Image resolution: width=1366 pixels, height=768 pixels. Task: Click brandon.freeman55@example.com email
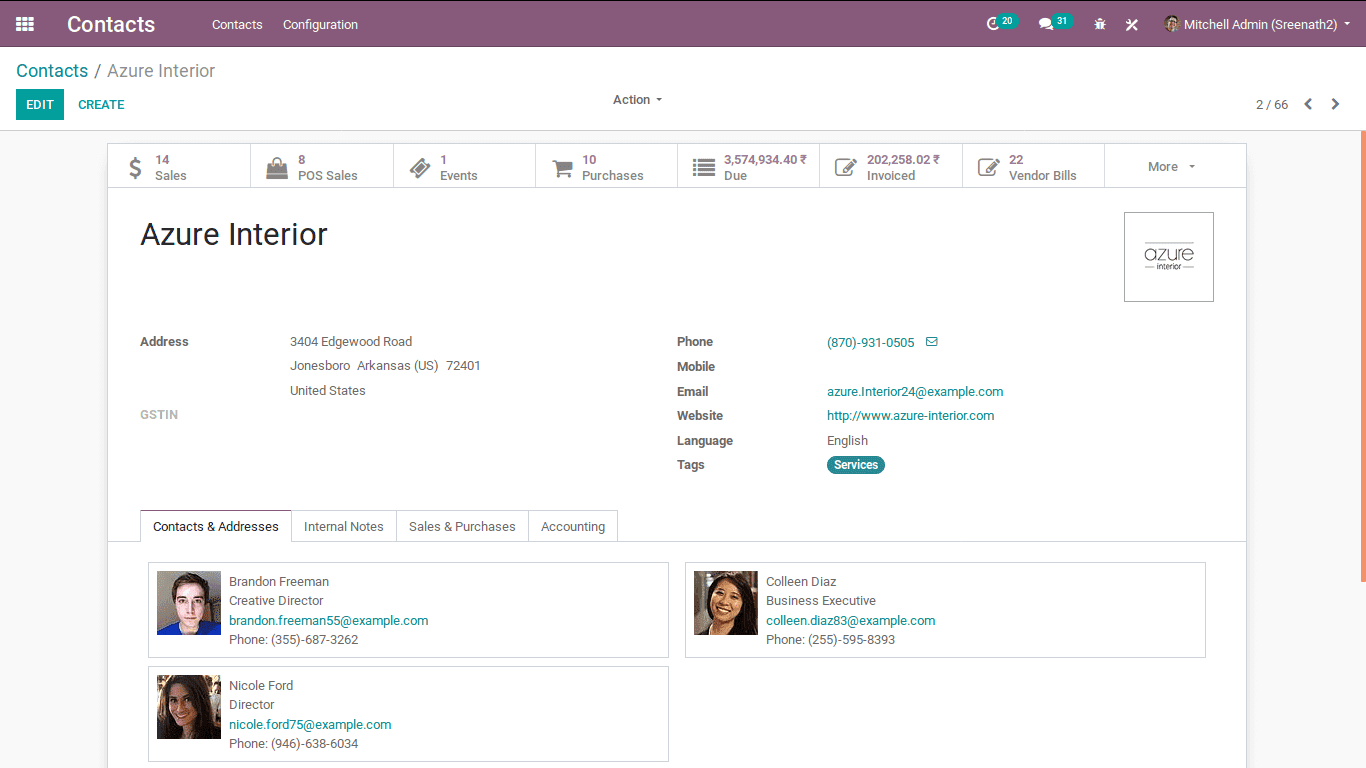pos(329,621)
